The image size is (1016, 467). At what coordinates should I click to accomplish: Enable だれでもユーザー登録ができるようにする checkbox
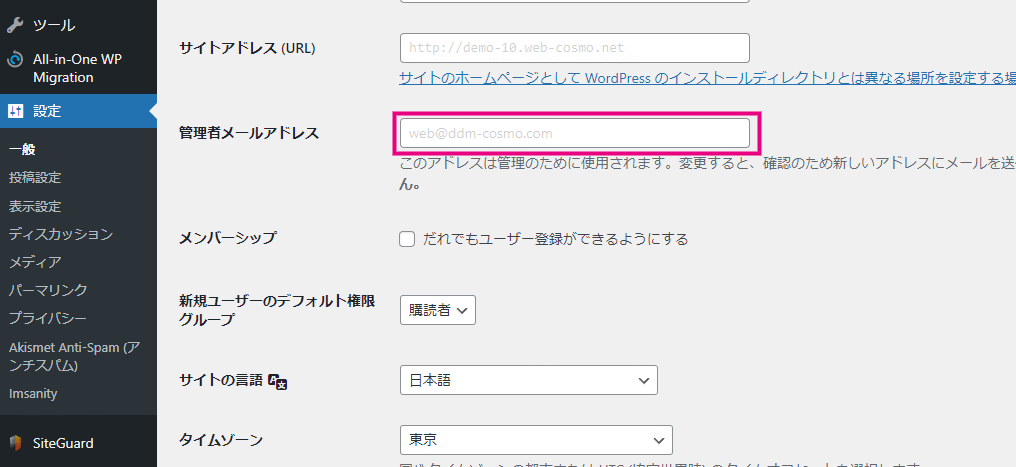point(407,239)
